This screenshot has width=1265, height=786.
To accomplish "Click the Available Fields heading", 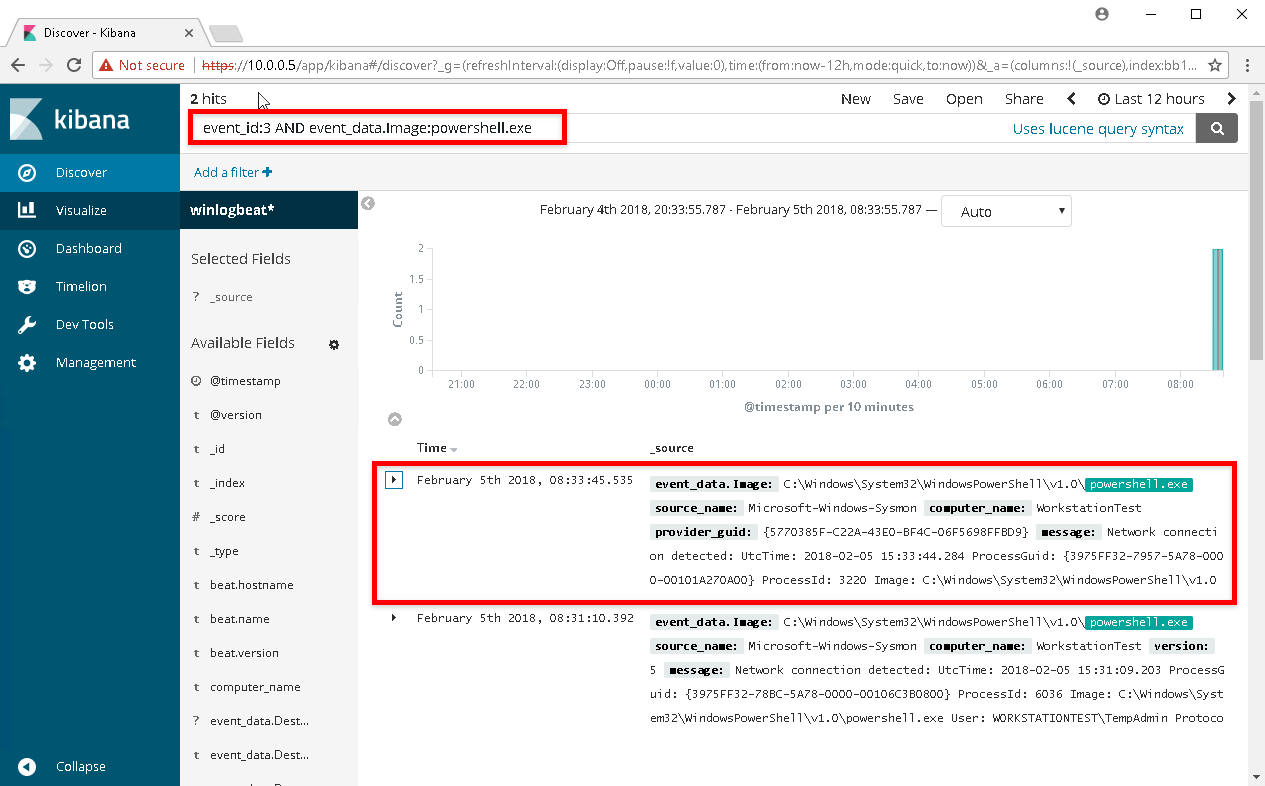I will coord(243,343).
